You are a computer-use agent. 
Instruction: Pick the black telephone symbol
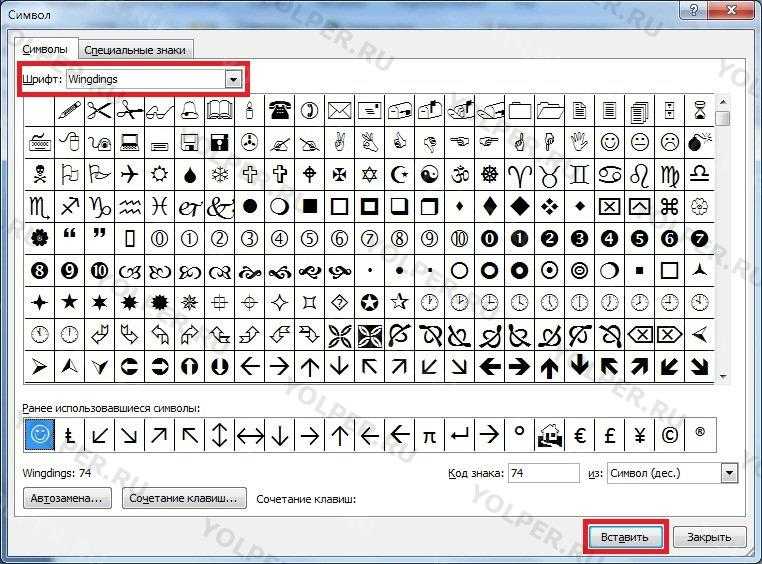tap(279, 110)
